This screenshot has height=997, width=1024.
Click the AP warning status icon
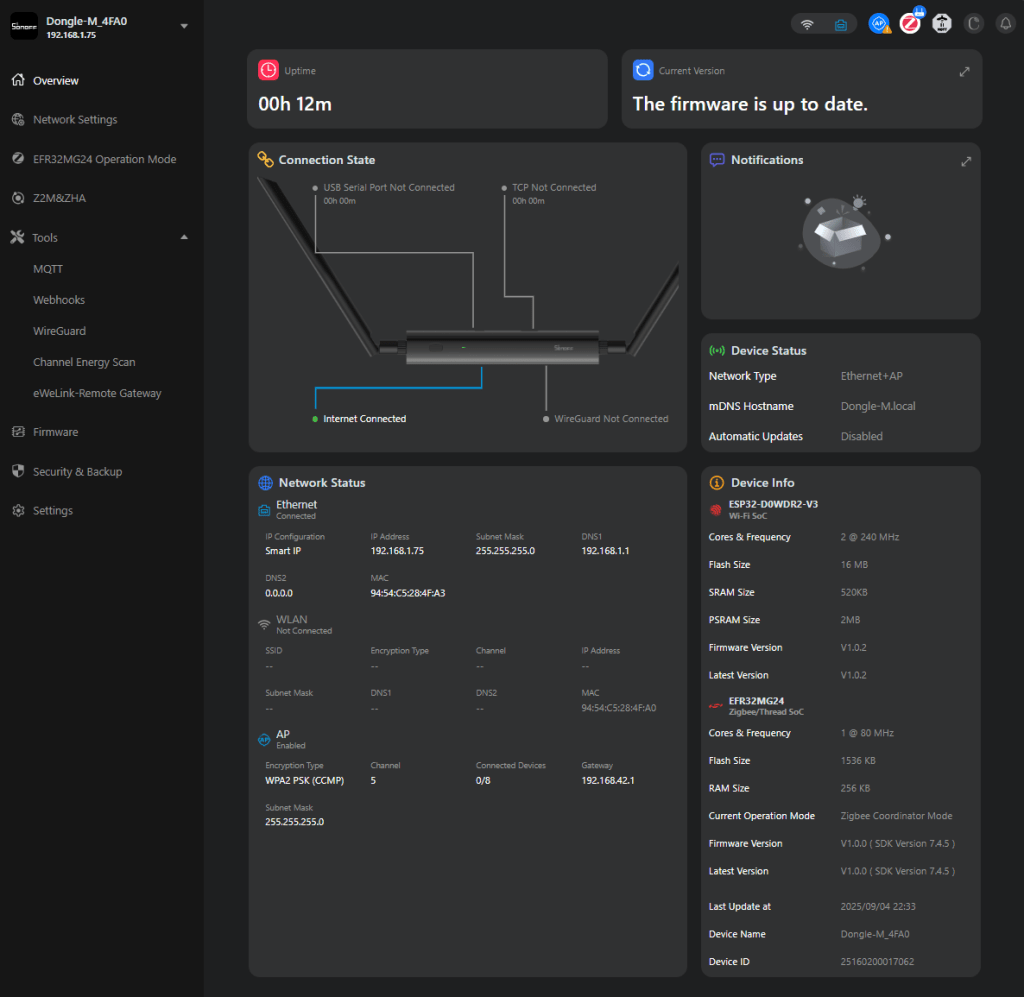coord(879,24)
